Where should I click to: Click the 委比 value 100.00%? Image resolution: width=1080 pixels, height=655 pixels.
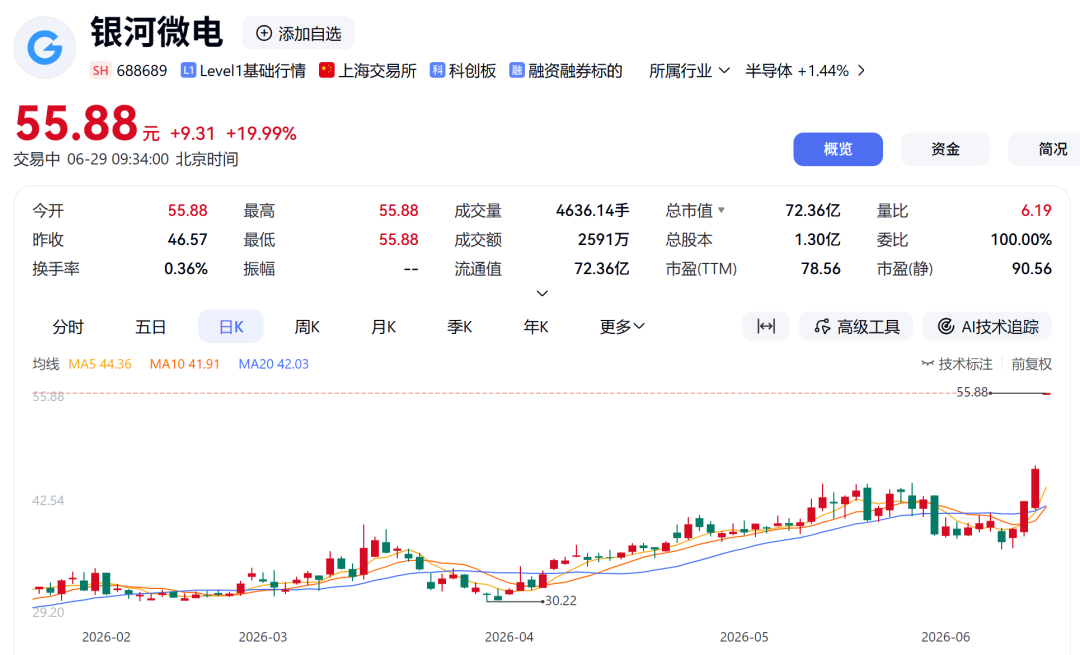click(1021, 239)
